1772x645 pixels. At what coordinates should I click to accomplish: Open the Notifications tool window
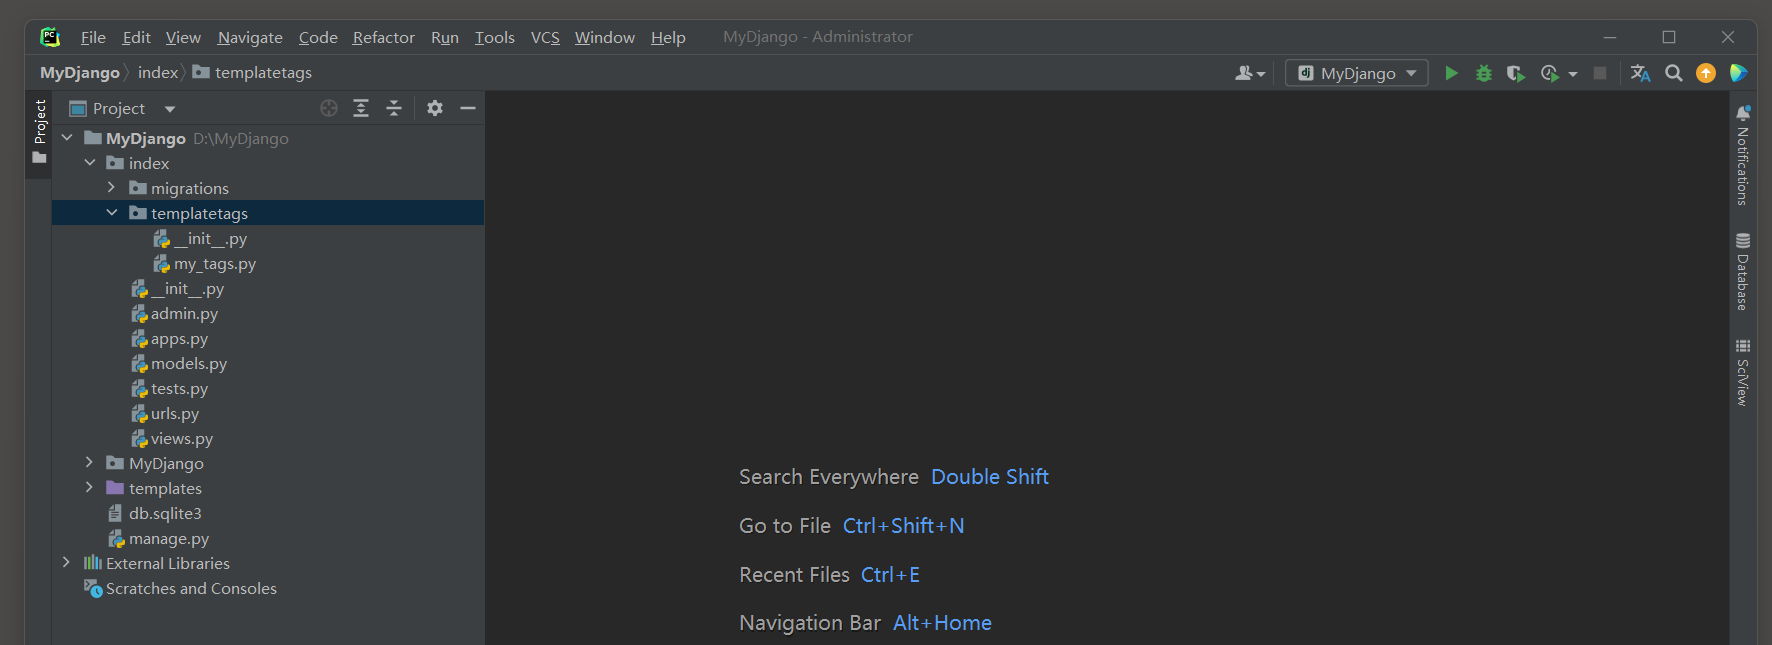1743,155
